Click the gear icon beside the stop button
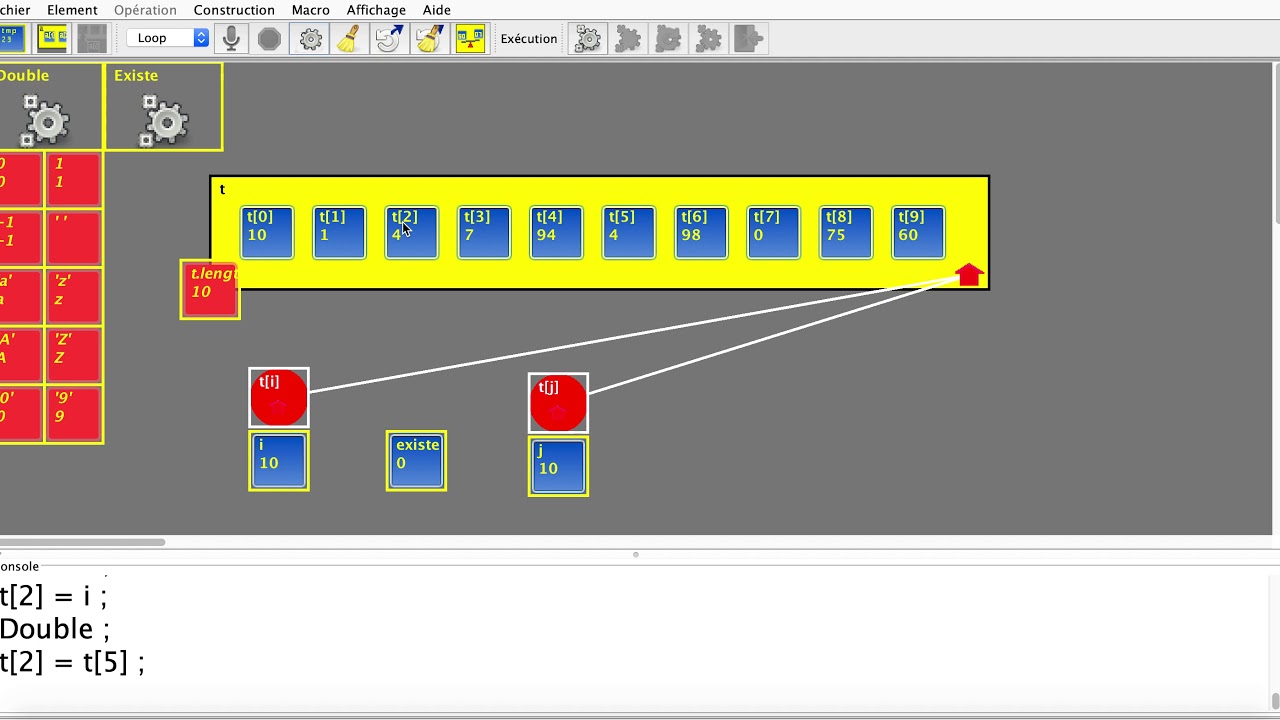 311,39
